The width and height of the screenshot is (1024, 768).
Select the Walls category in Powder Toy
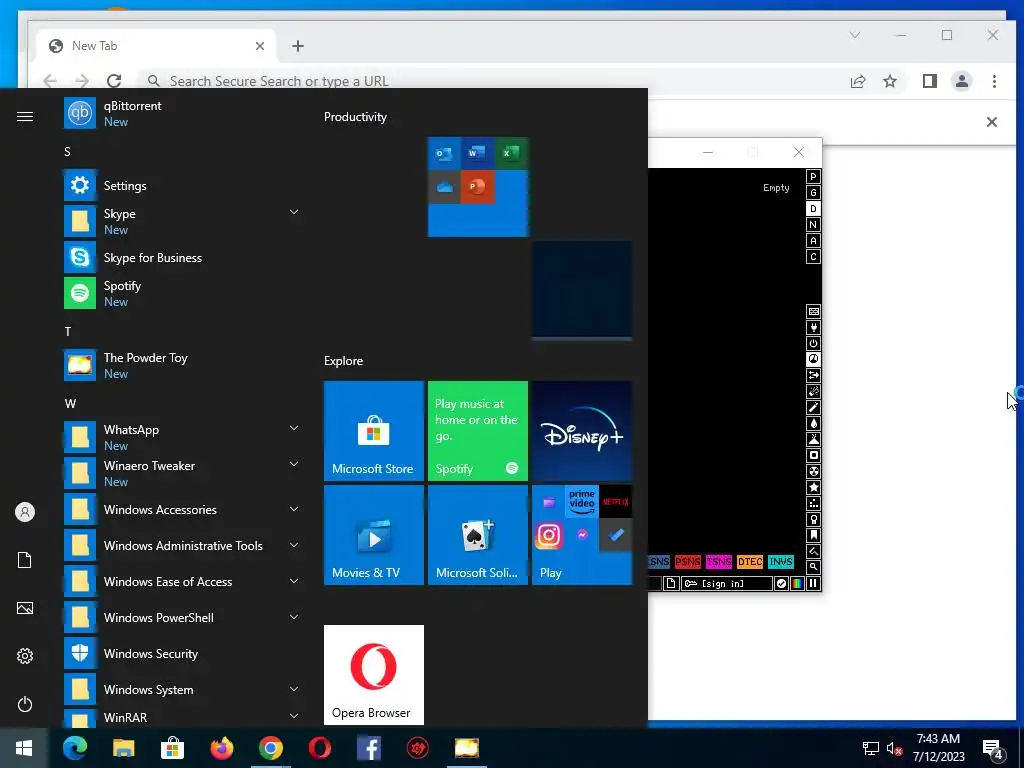coord(813,312)
